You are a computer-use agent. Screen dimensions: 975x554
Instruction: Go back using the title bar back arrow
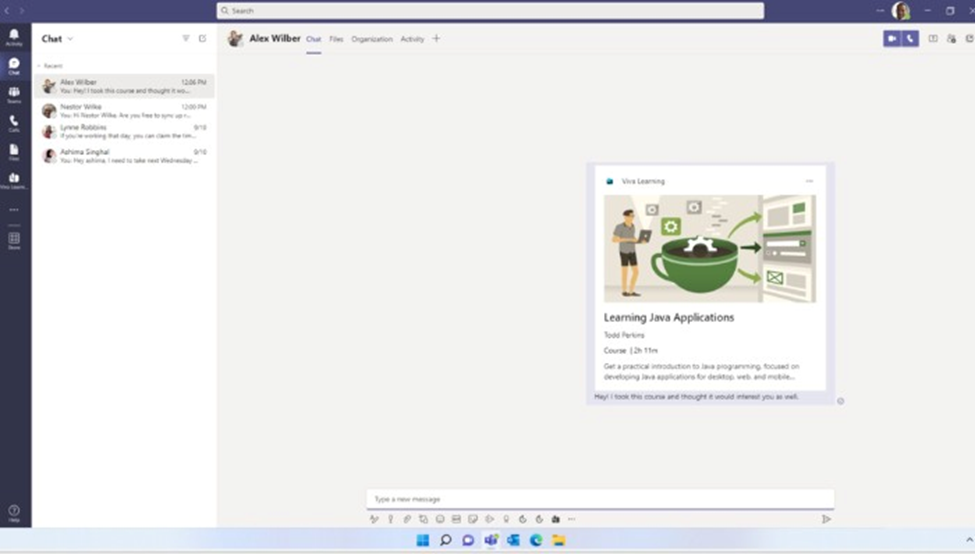click(7, 11)
